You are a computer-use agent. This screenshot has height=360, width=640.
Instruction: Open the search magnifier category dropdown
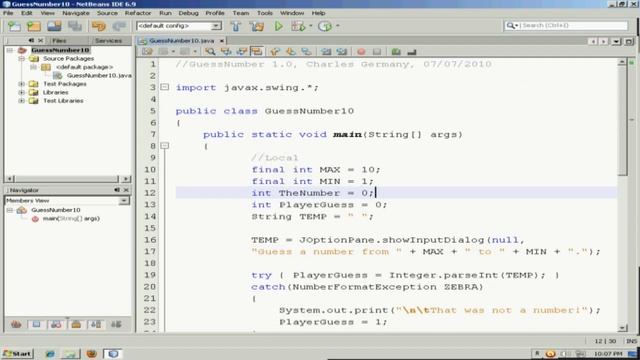tap(512, 25)
